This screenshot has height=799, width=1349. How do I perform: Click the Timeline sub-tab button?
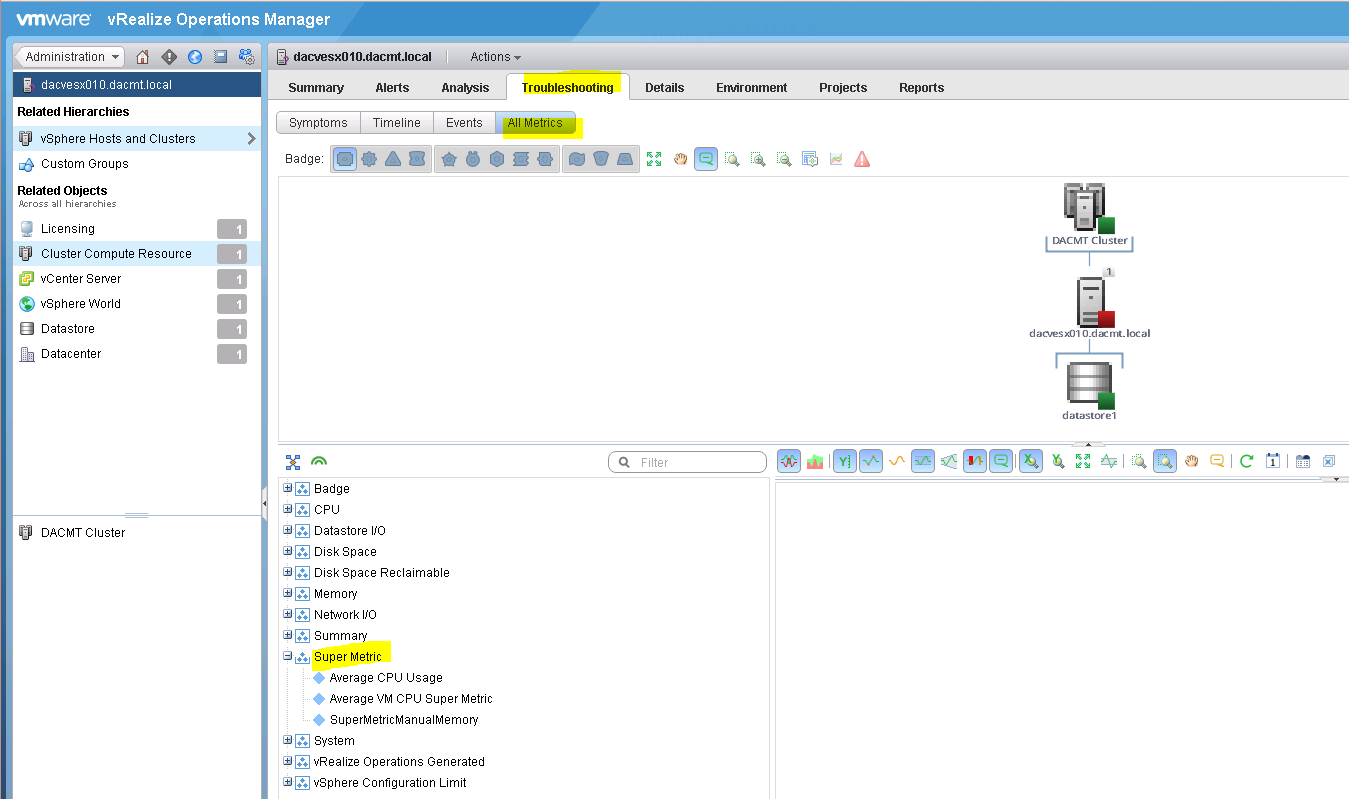click(x=397, y=123)
